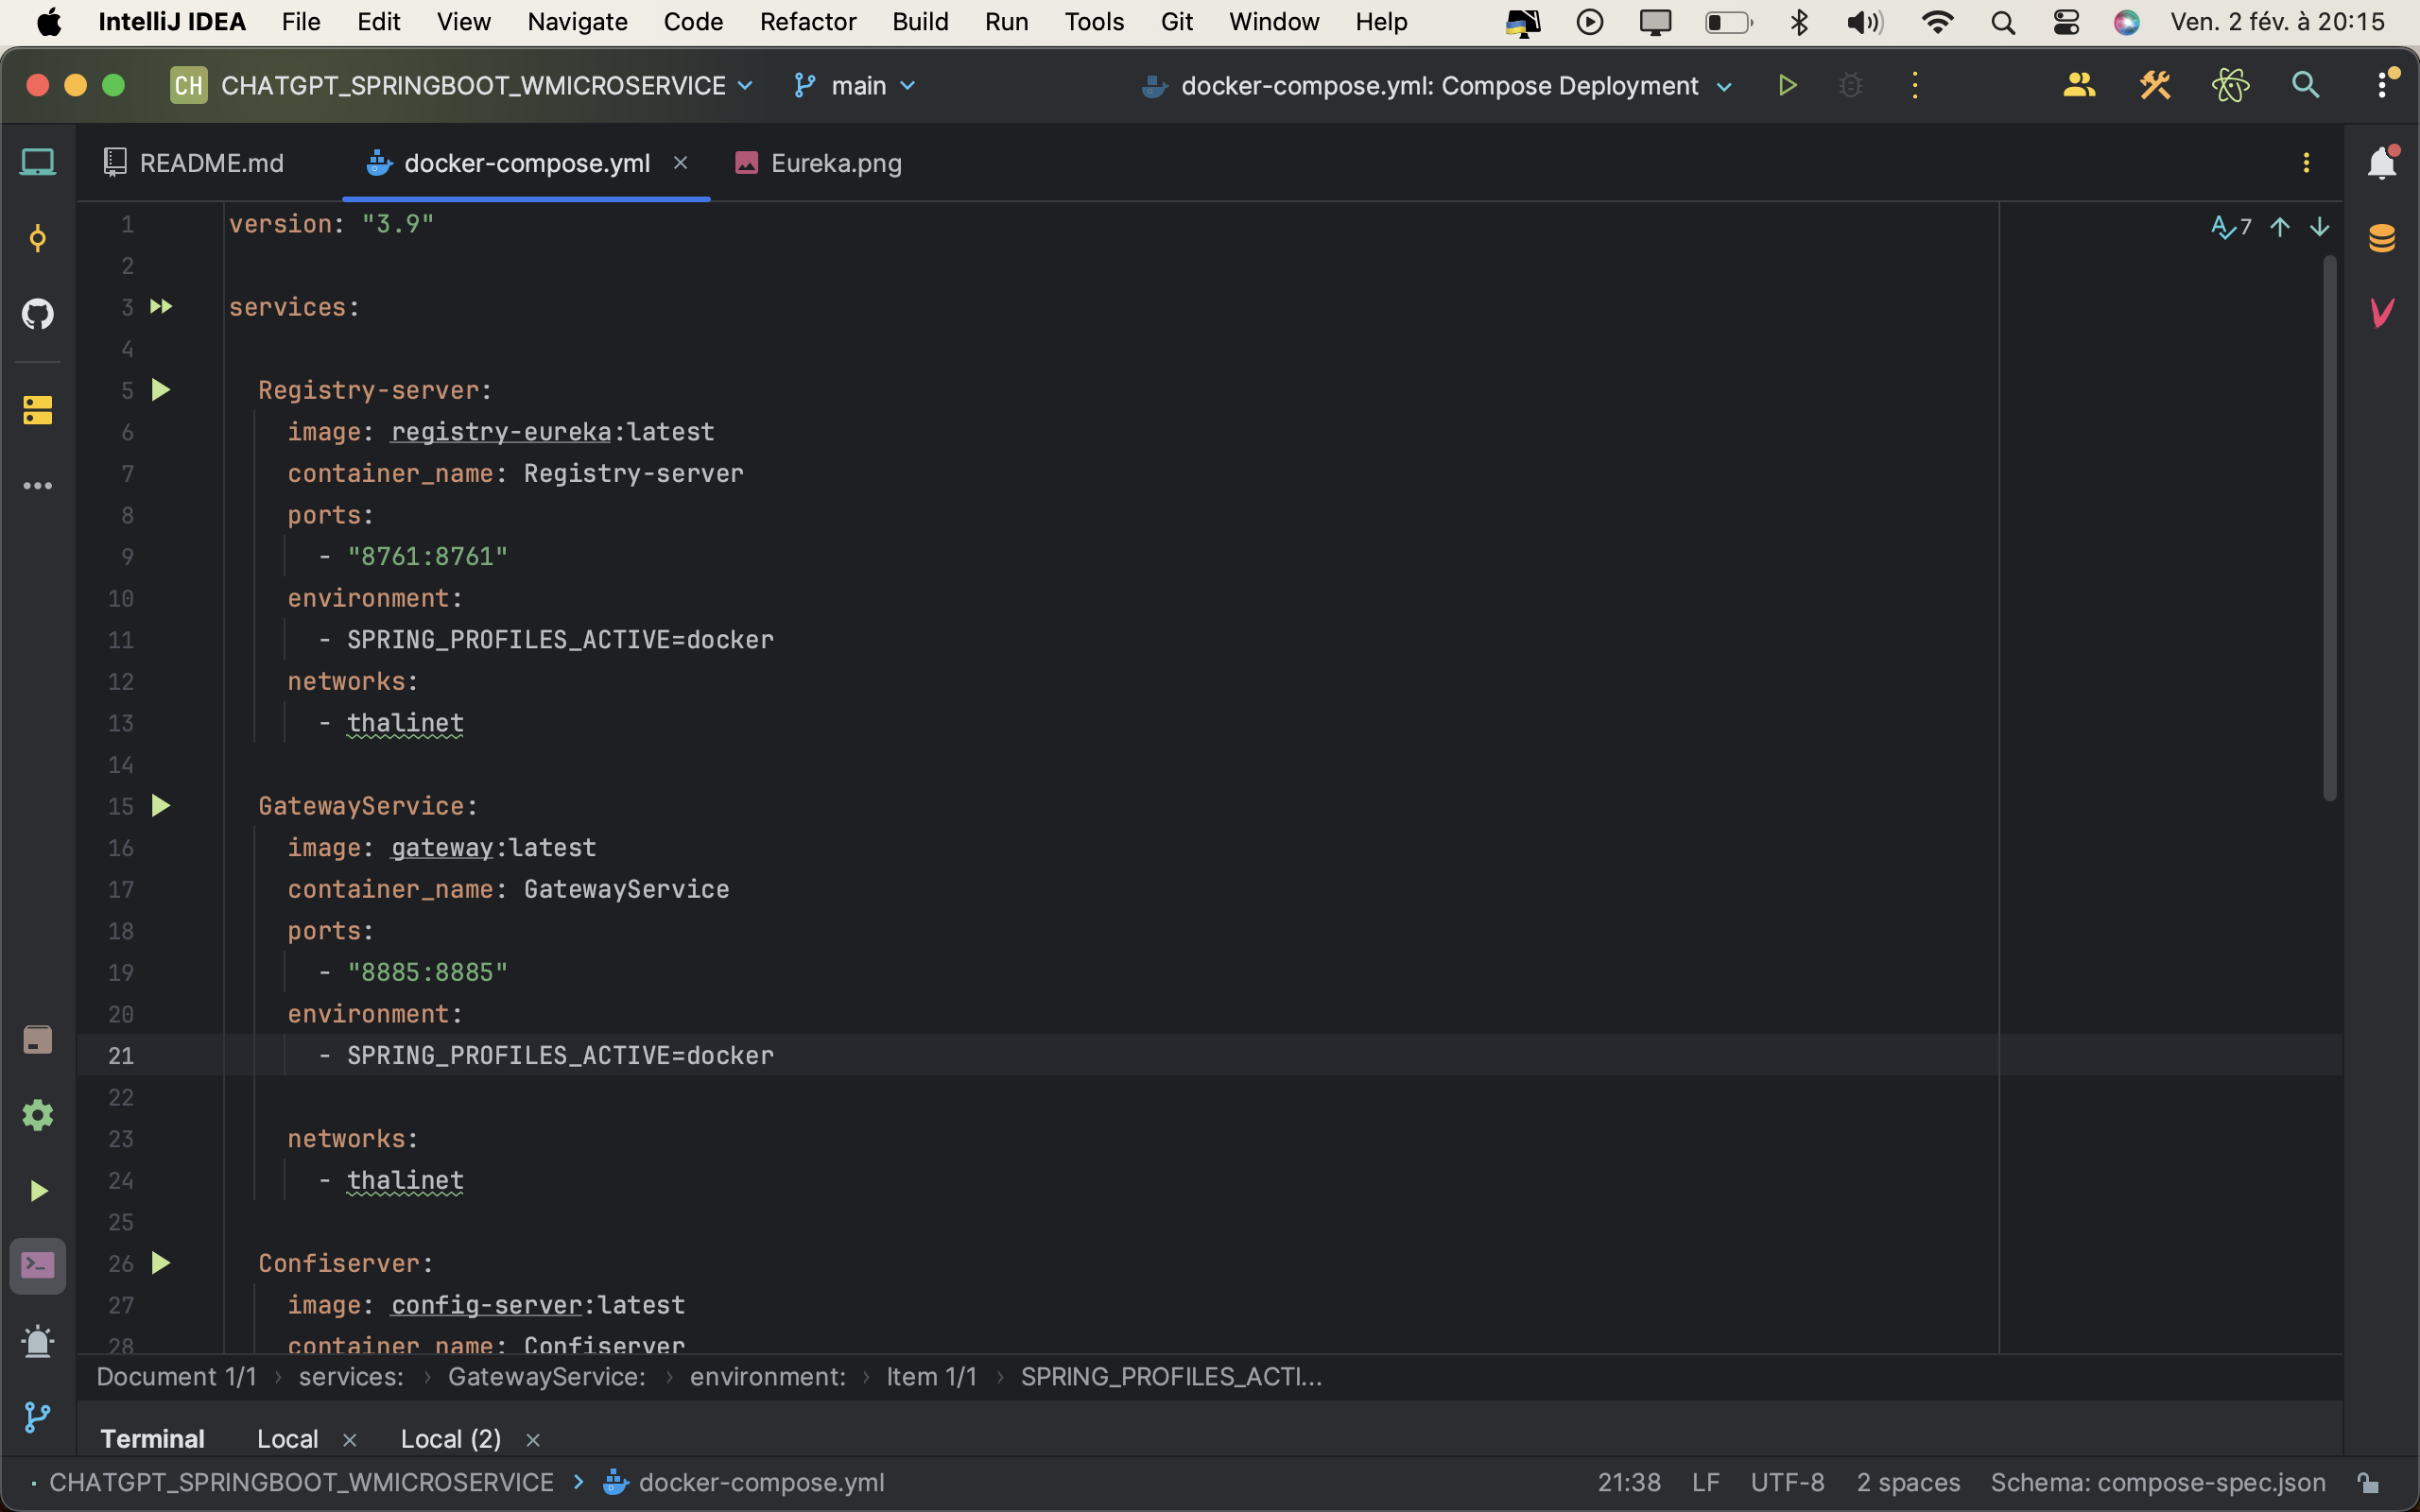Open IDE settings dots with update badge

click(x=2385, y=84)
